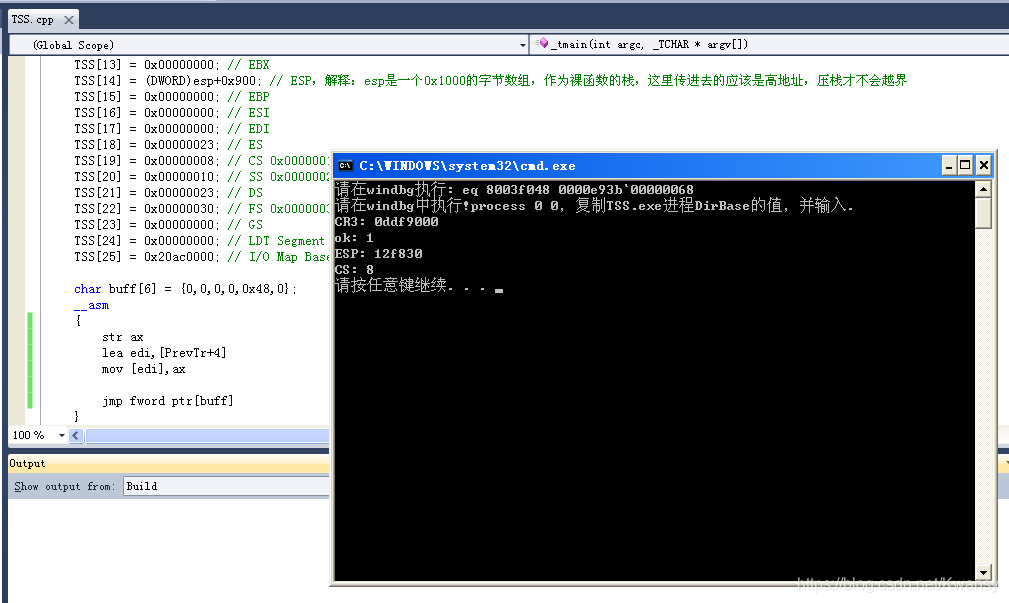The image size is (1009, 603).
Task: Click the line TSS[22] = 0x00000030 FS
Action: pos(201,209)
